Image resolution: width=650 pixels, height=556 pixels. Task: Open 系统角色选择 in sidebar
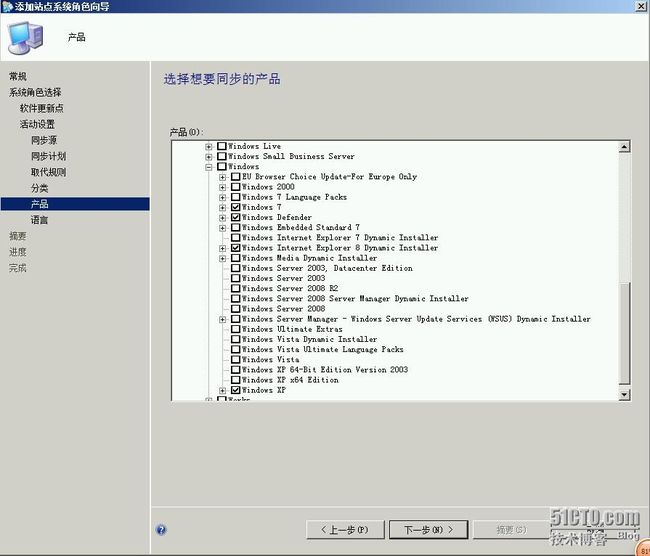(35, 92)
